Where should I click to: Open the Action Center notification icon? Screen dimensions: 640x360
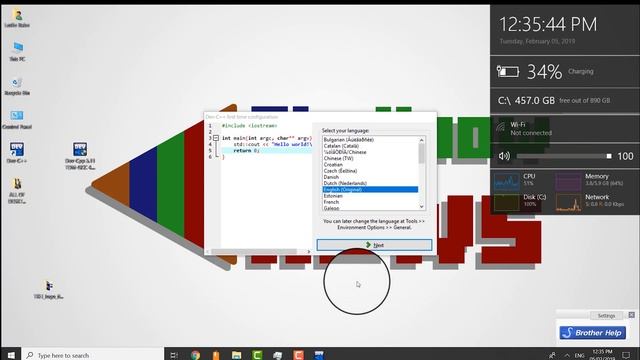click(x=627, y=355)
